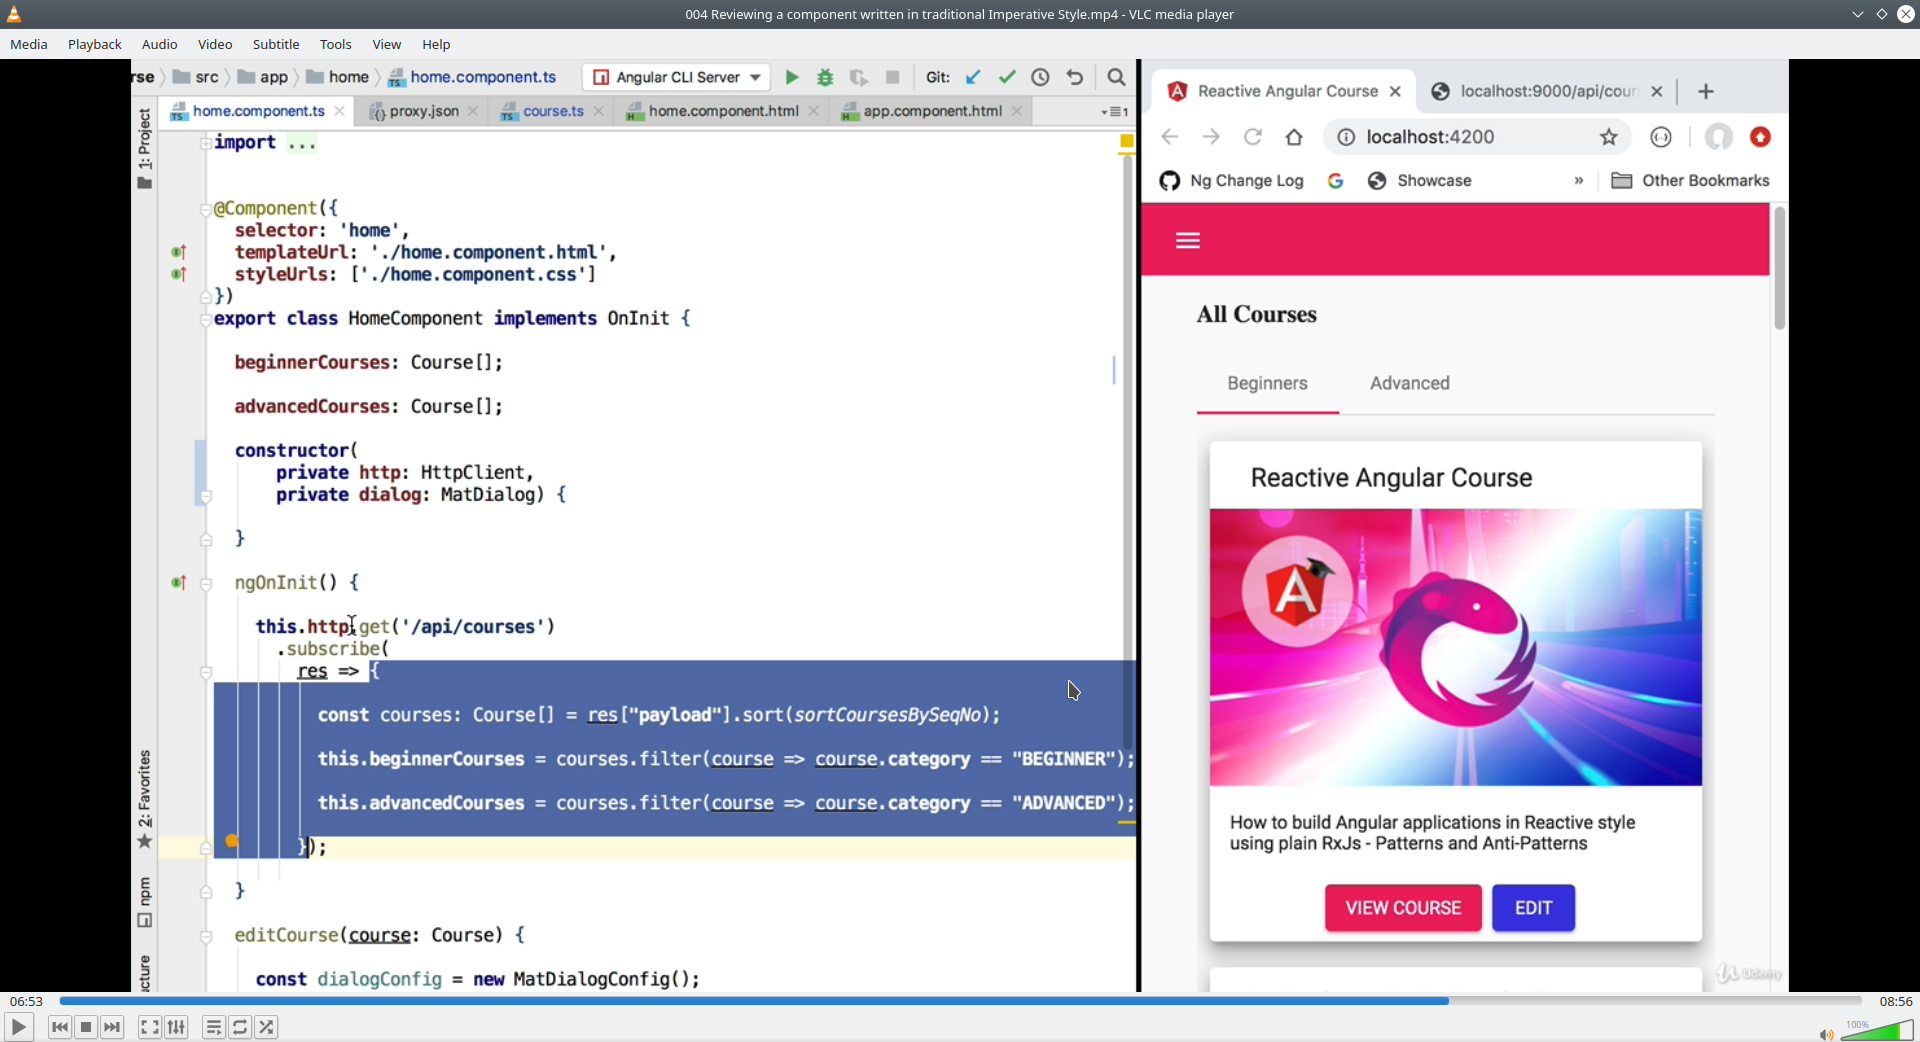Expand the collapsed import block
The height and width of the screenshot is (1042, 1920).
205,143
